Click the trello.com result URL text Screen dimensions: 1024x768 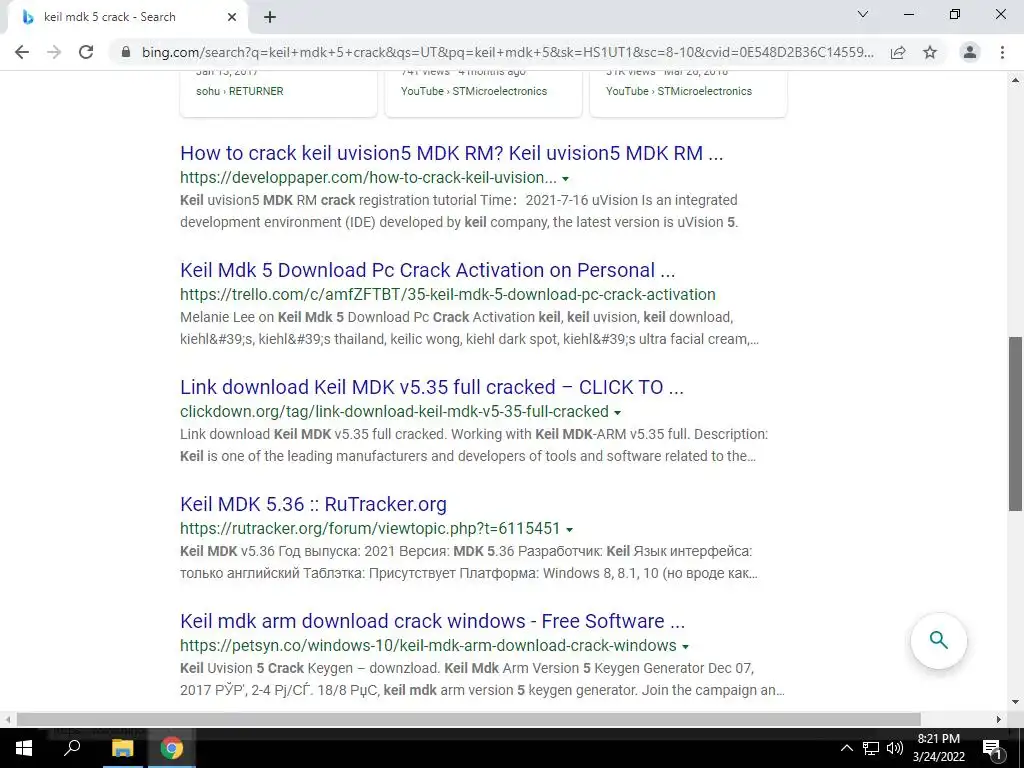[447, 295]
